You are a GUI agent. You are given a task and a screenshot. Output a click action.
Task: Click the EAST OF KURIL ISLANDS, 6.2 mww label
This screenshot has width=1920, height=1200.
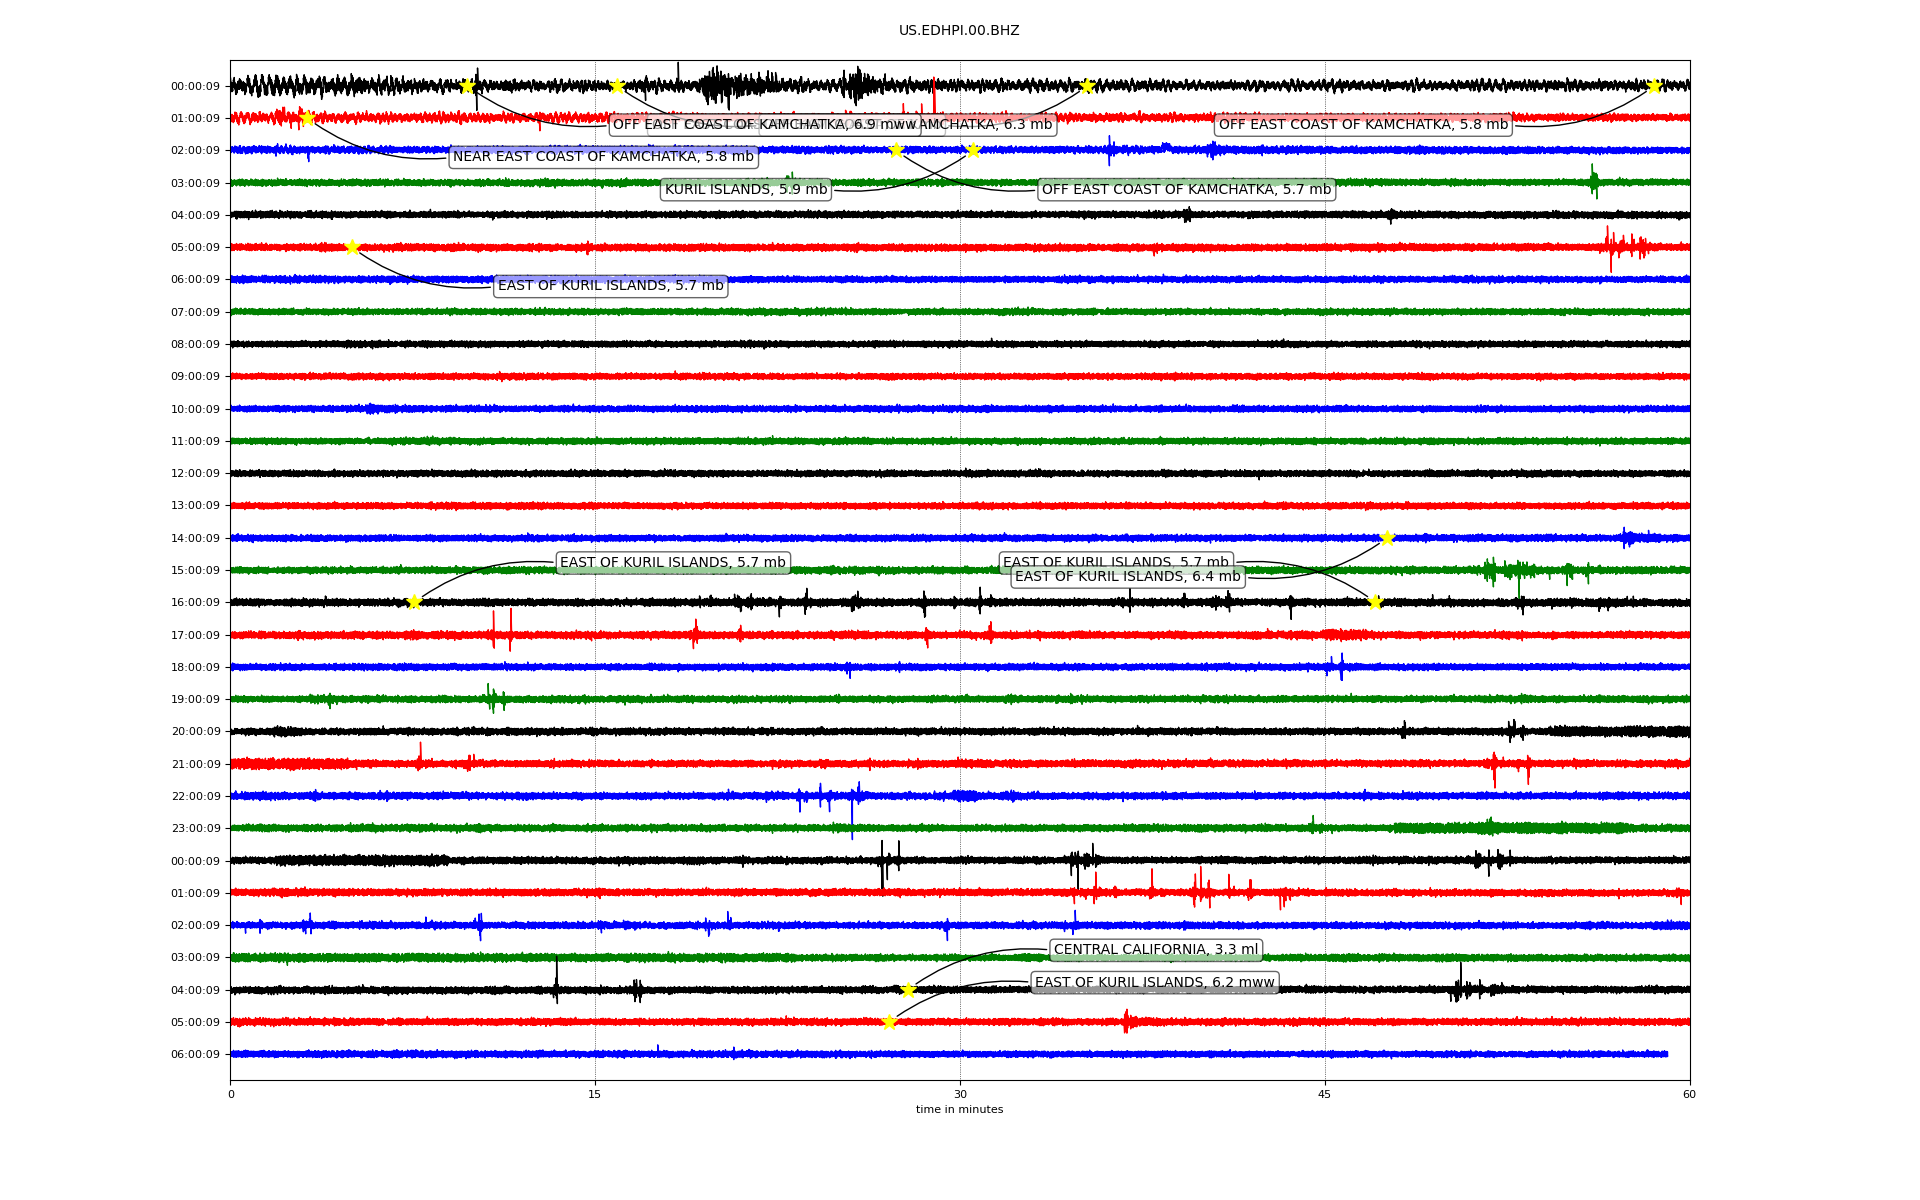[1155, 983]
